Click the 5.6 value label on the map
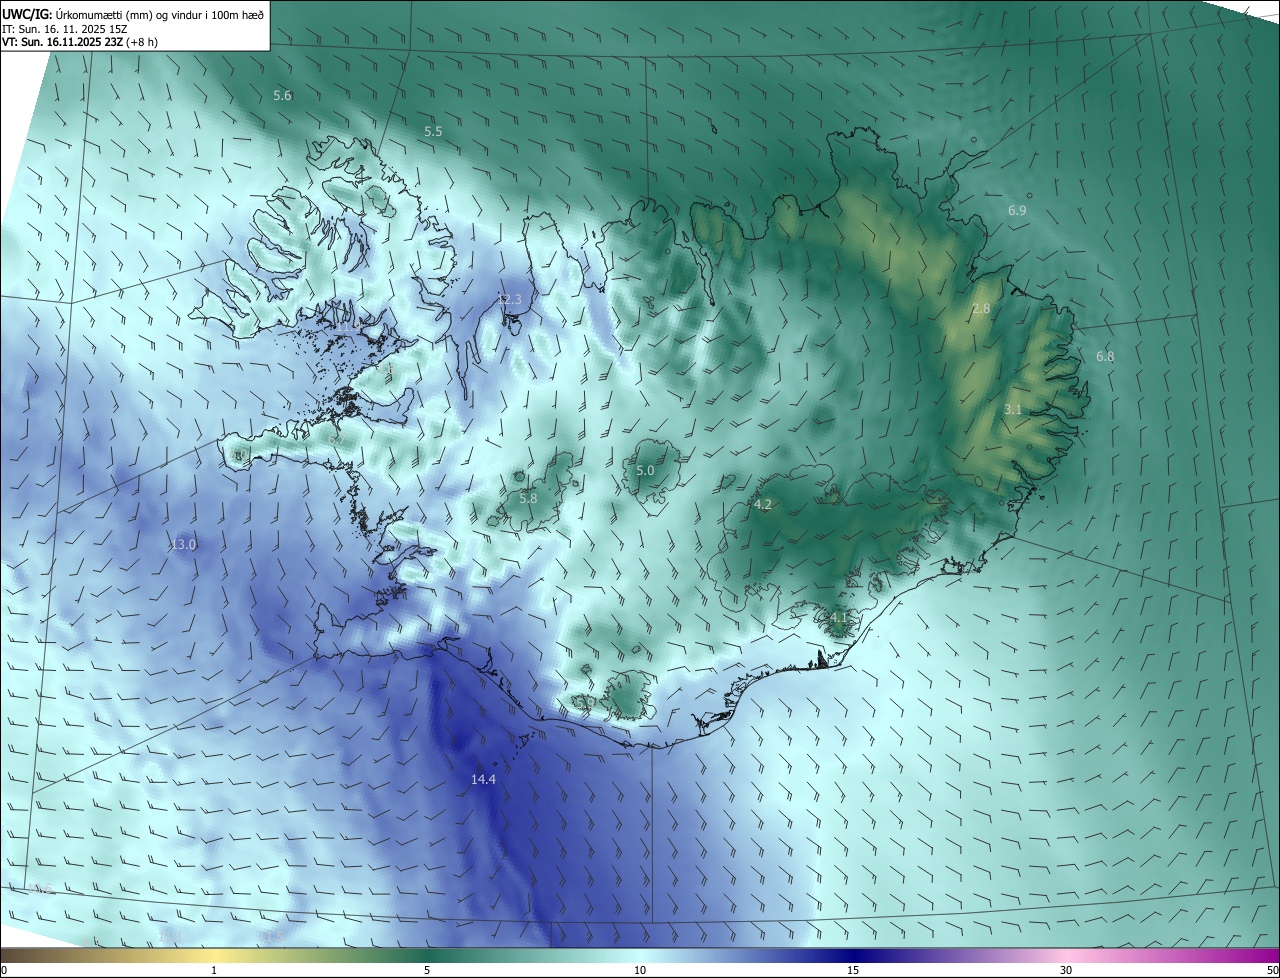This screenshot has width=1280, height=978. click(x=282, y=95)
